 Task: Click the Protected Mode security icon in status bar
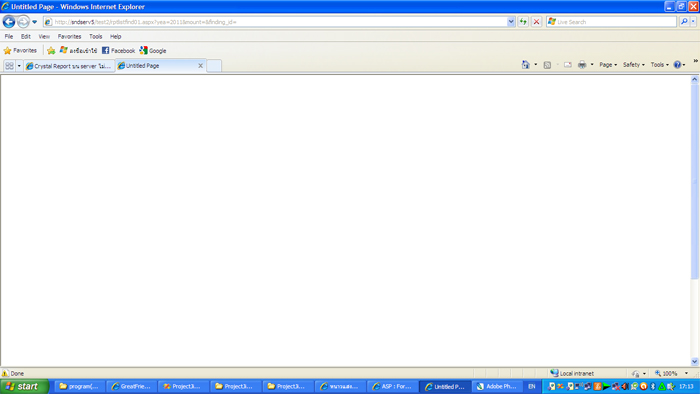pyautogui.click(x=635, y=373)
